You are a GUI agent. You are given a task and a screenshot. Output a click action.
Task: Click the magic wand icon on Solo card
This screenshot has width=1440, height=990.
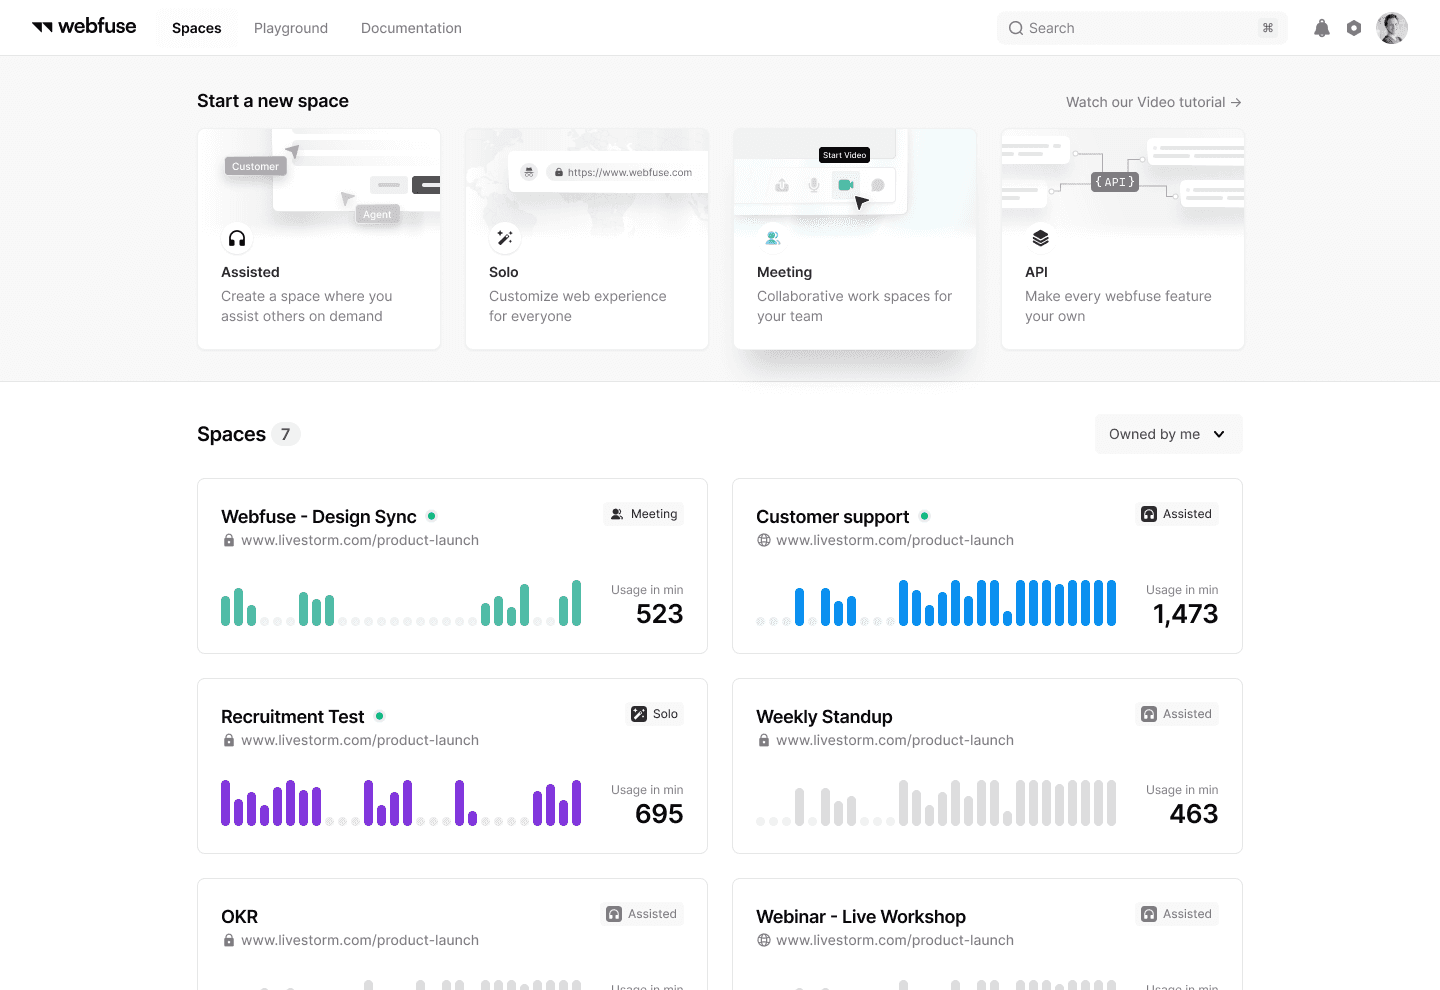coord(505,238)
